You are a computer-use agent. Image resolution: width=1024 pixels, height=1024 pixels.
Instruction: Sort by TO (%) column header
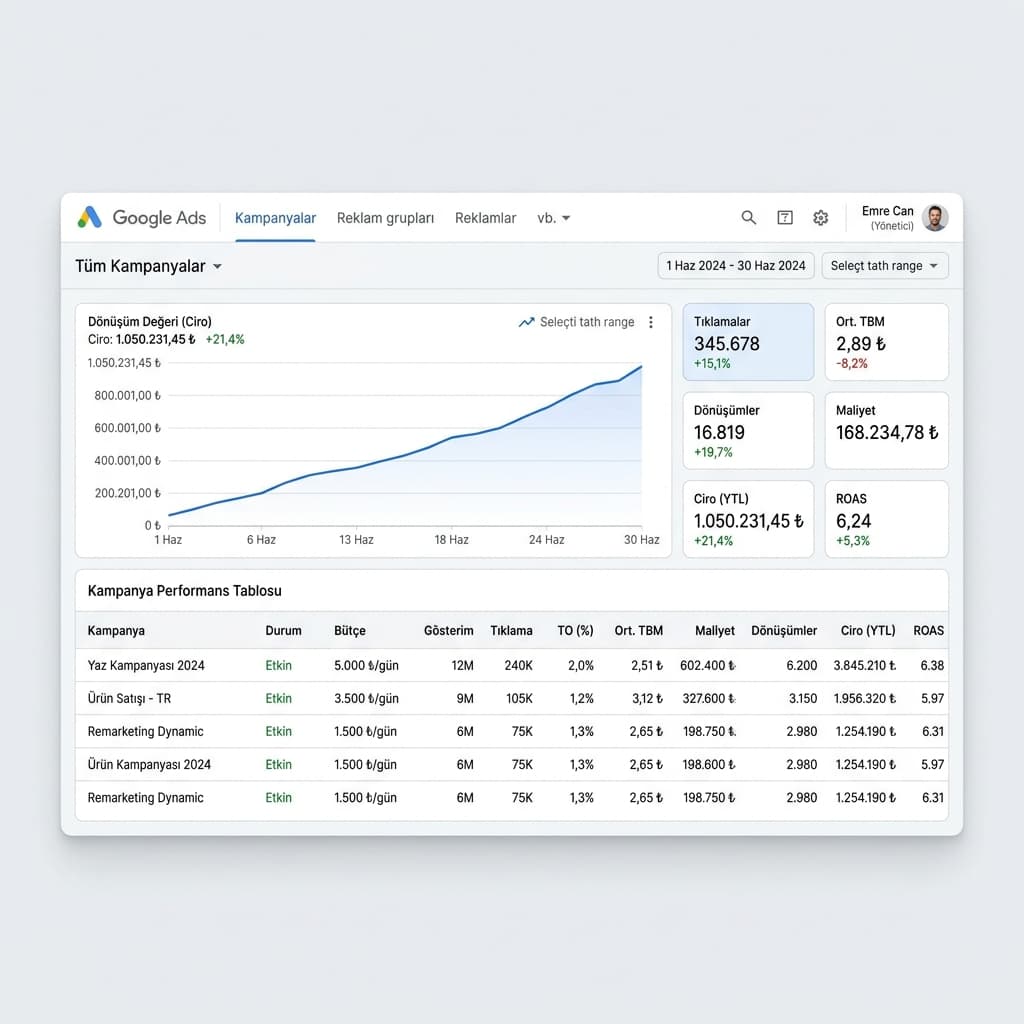(575, 631)
